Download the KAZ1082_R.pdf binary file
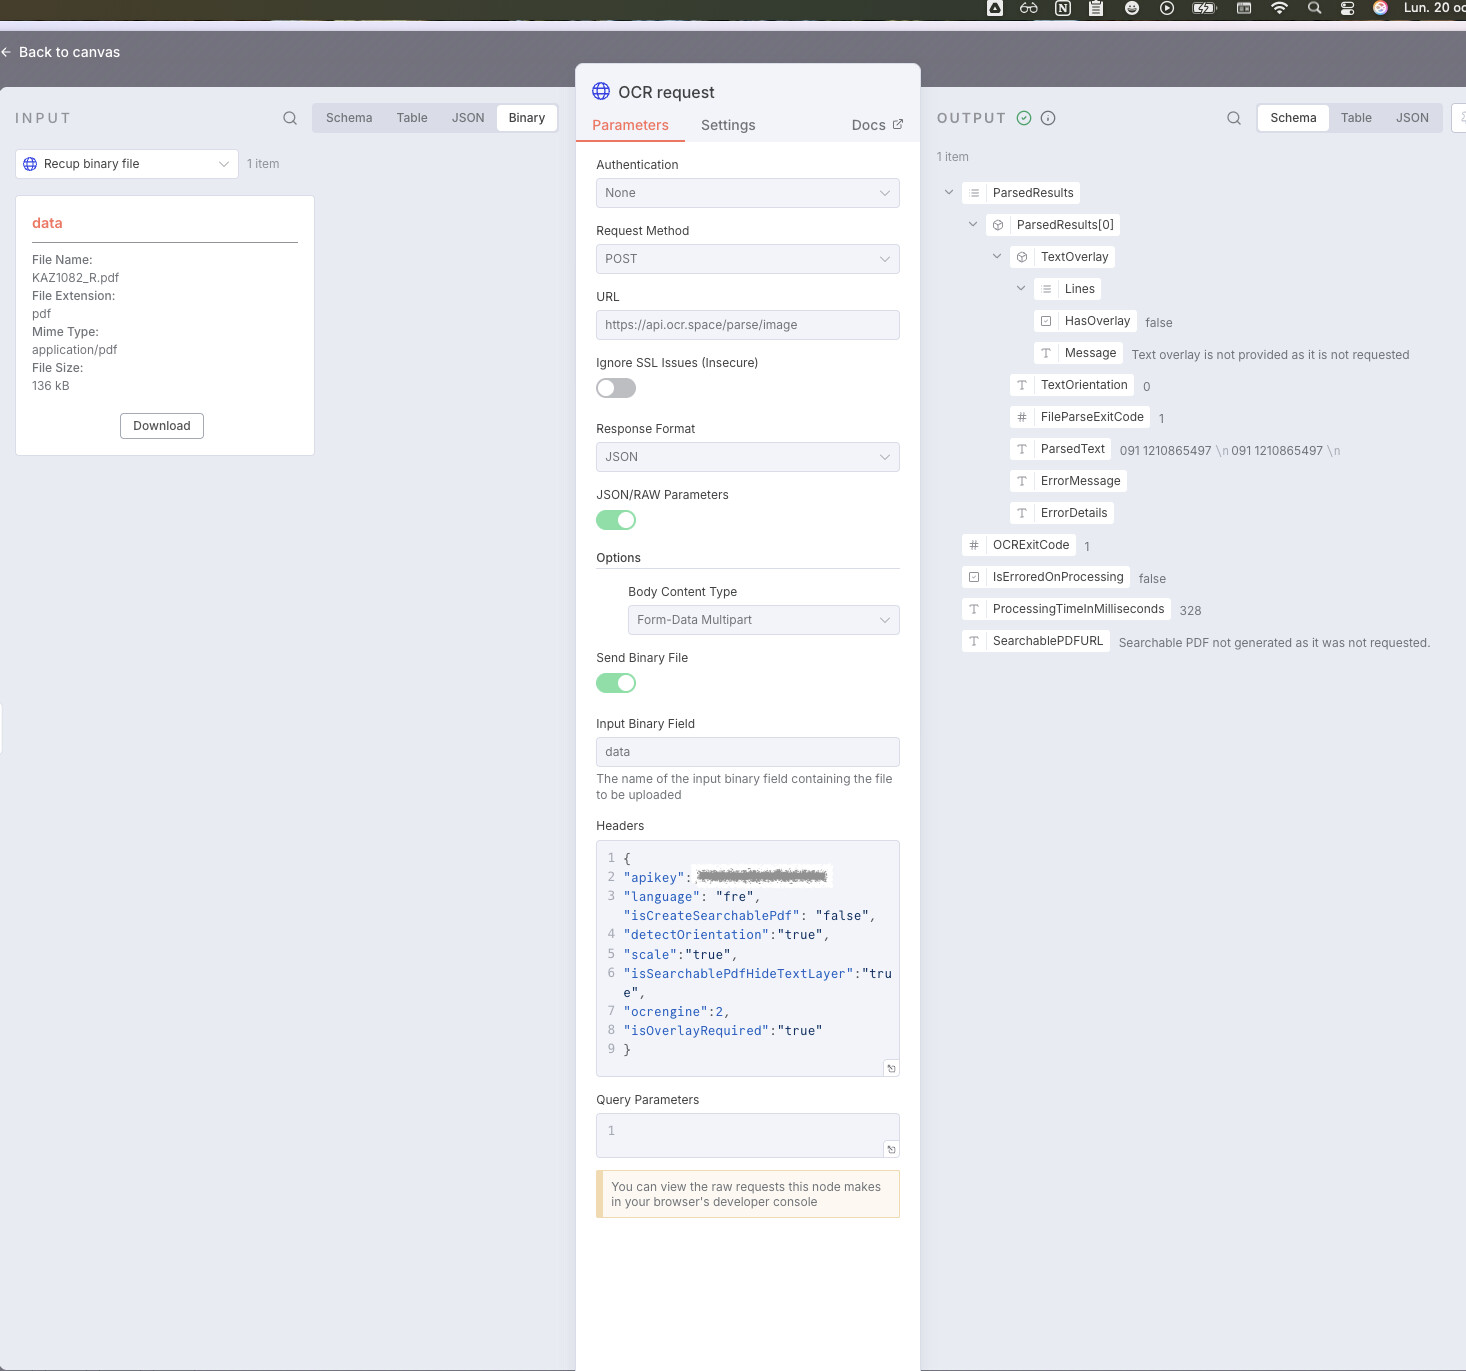This screenshot has width=1466, height=1371. (x=162, y=426)
